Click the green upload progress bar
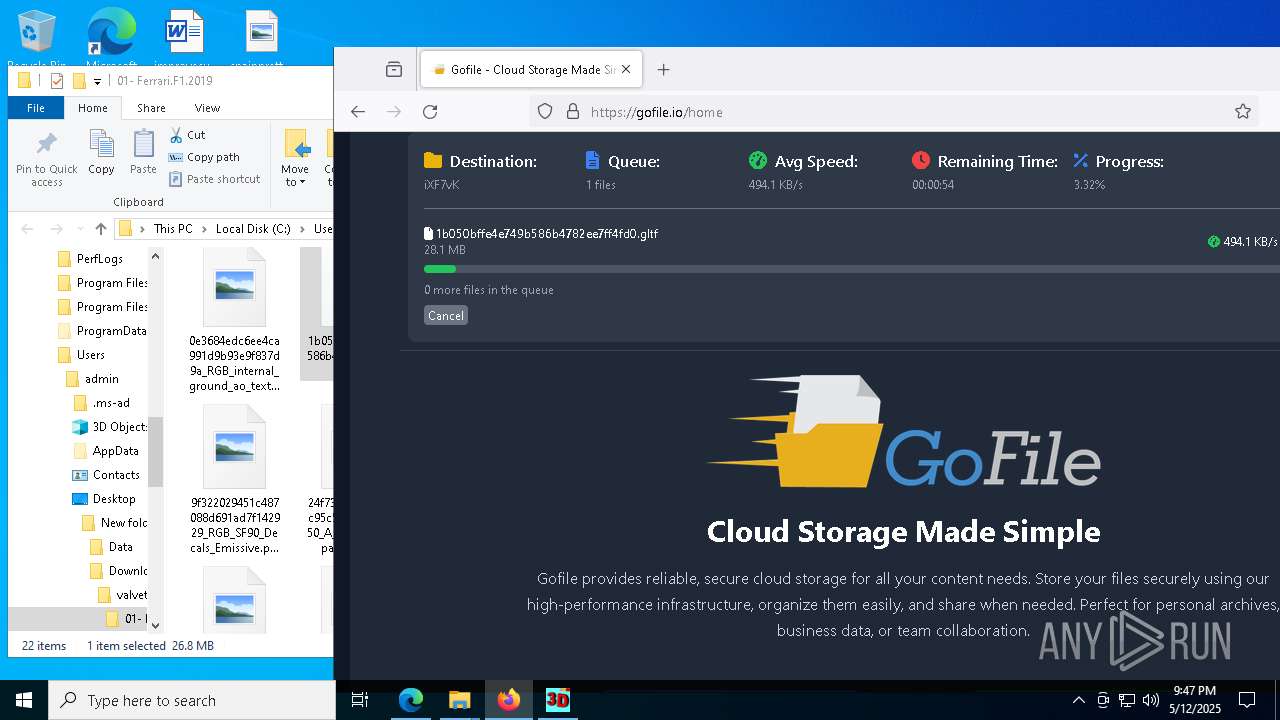The image size is (1280, 720). 440,269
